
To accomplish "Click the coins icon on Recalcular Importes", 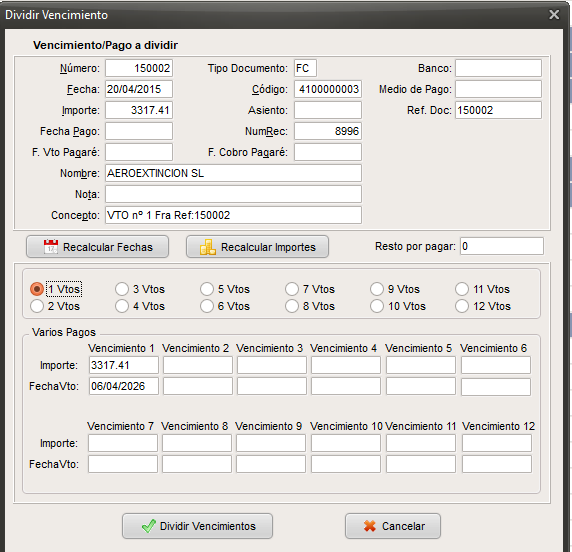I will click(208, 247).
